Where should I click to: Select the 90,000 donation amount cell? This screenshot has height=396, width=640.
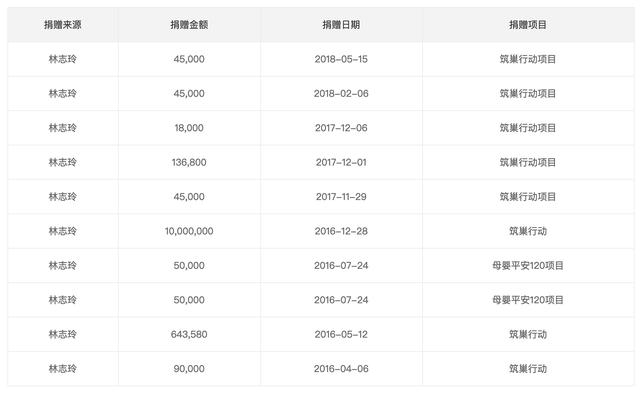point(189,369)
